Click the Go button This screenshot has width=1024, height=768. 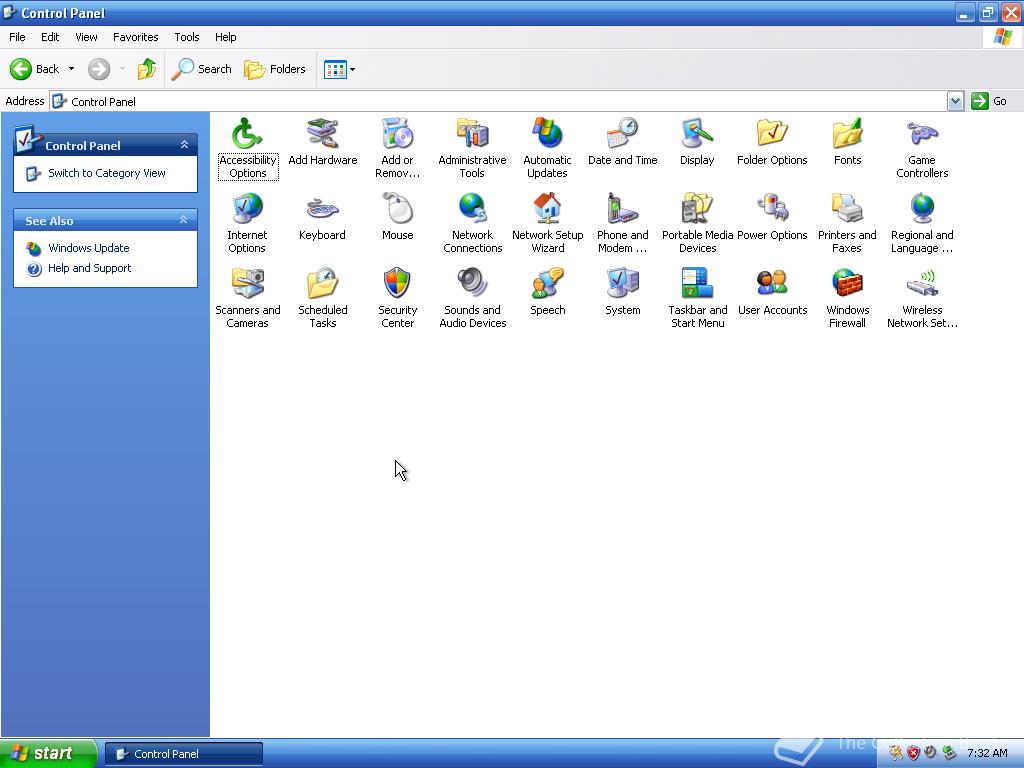(989, 101)
